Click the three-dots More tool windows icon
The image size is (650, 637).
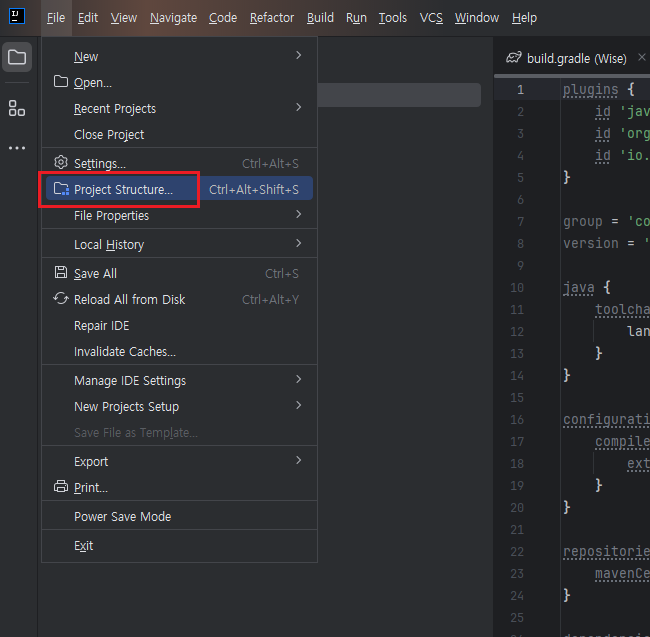point(17,148)
